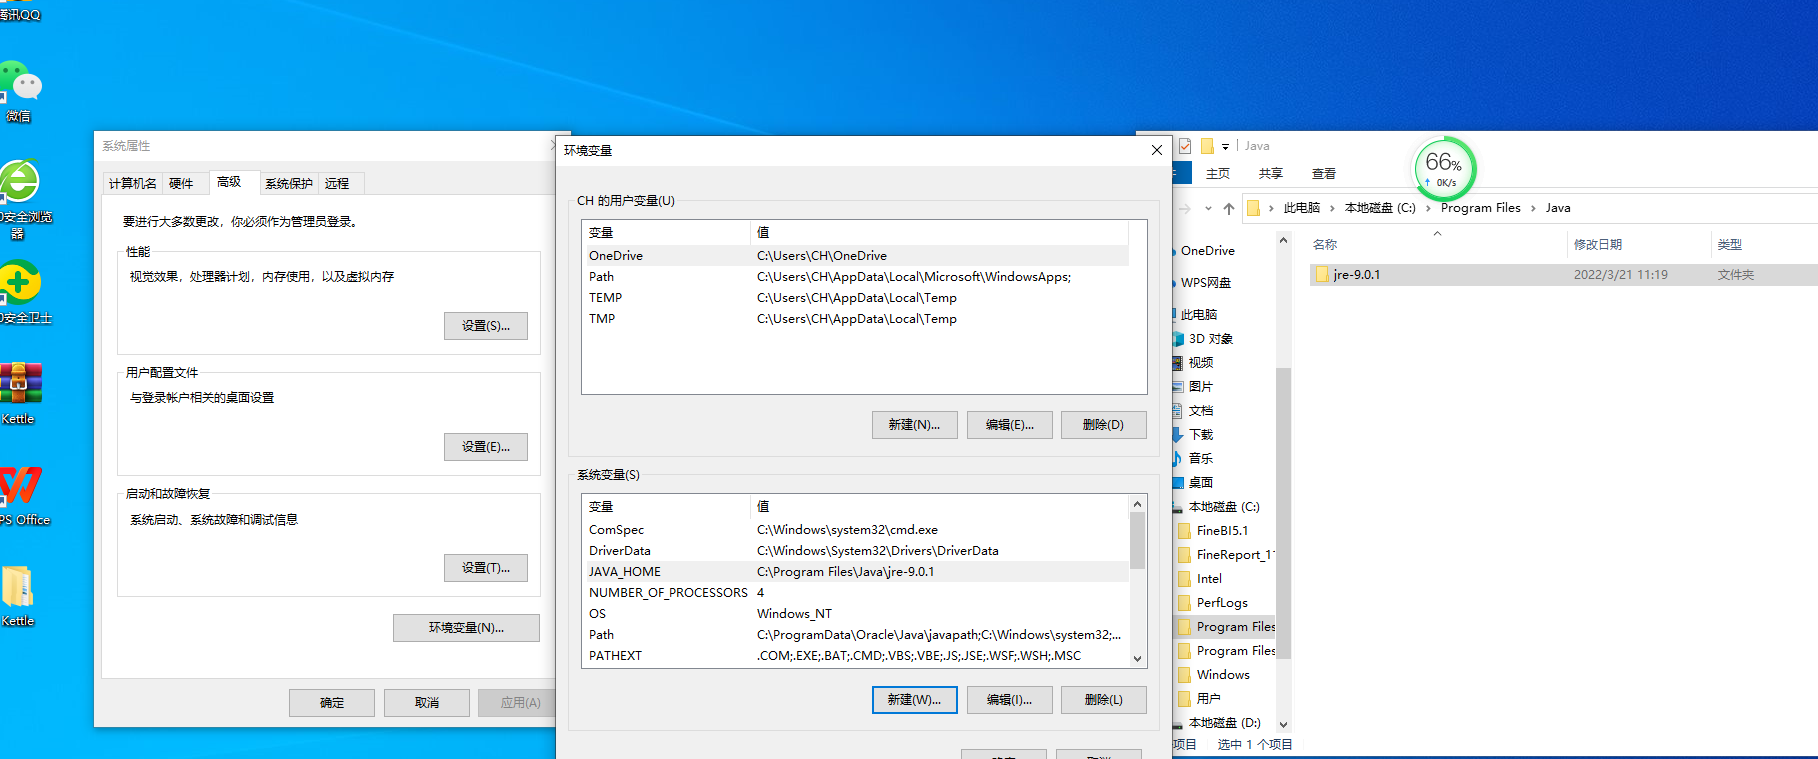The image size is (1818, 759).
Task: Expand breadcrumb chevron after 此电脑
Action: pos(1332,209)
